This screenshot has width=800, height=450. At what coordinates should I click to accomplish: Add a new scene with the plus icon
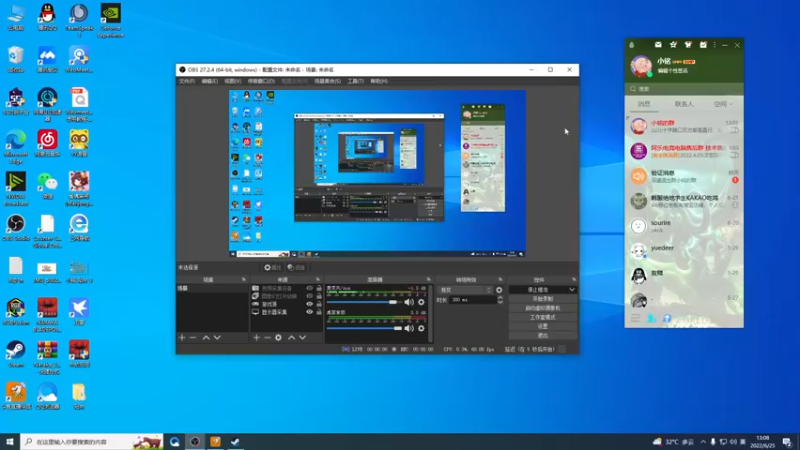182,337
